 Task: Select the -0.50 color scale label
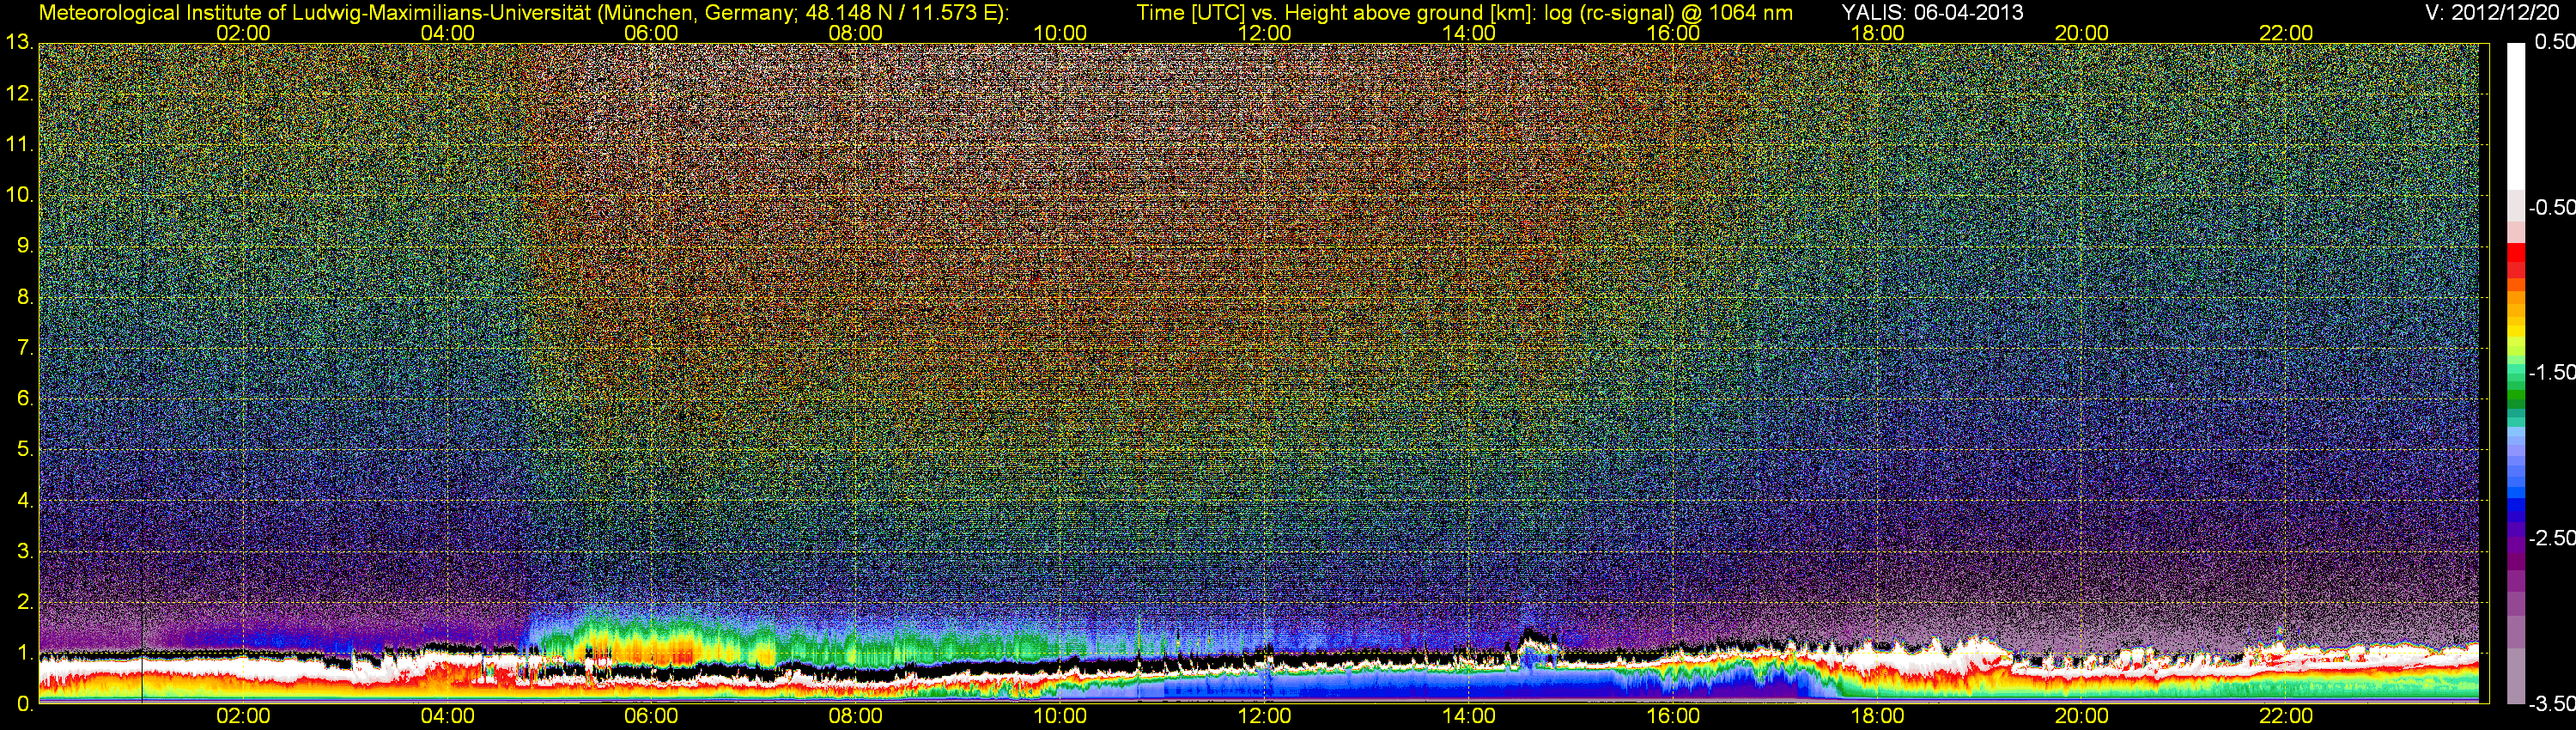2551,207
